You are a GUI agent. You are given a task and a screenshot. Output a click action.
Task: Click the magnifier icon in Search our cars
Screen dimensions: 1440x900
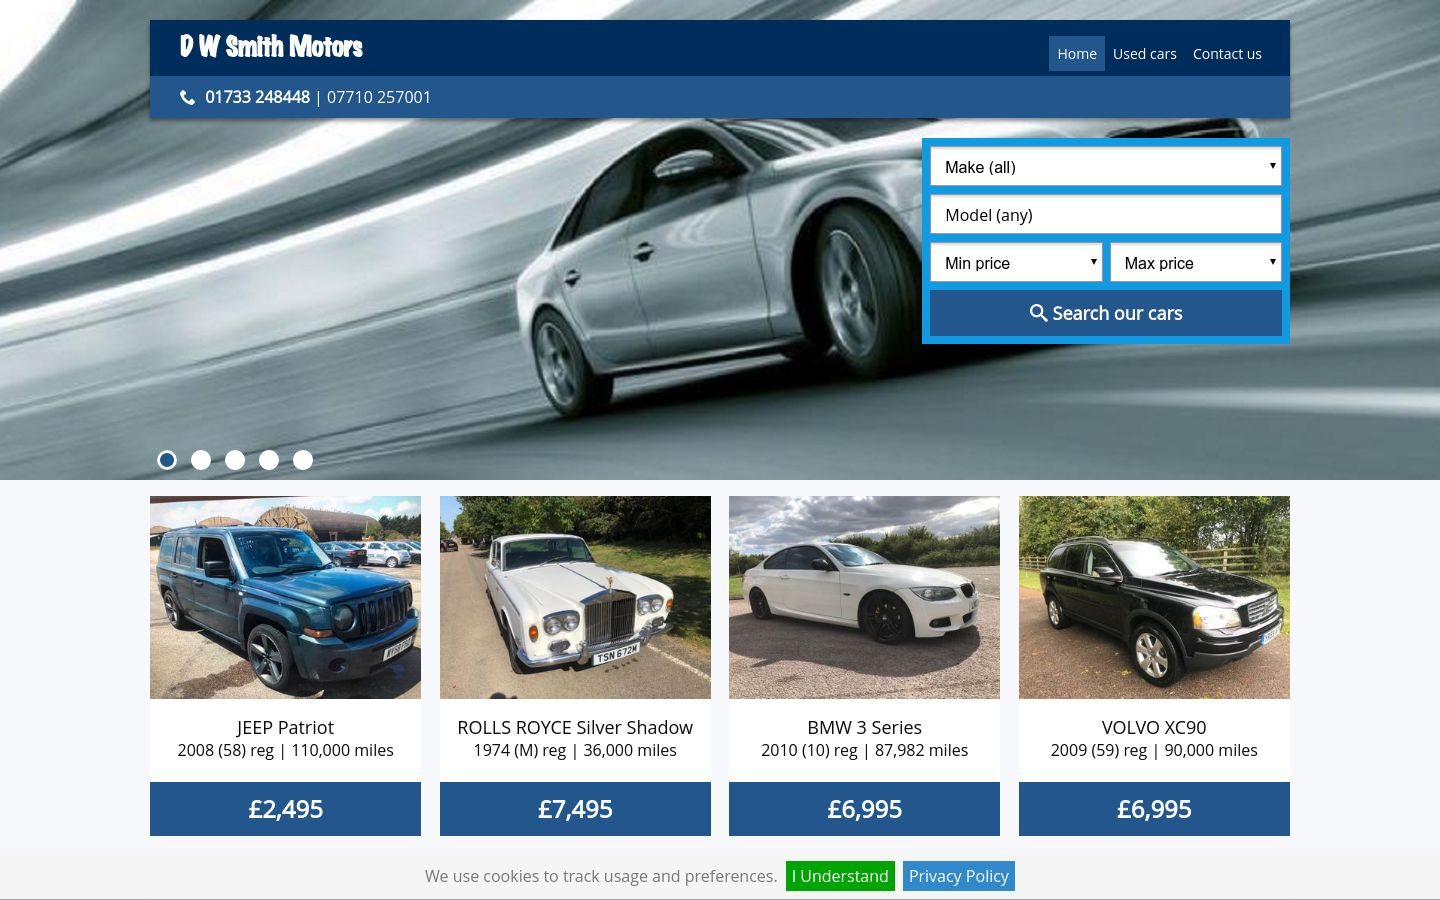point(1039,313)
